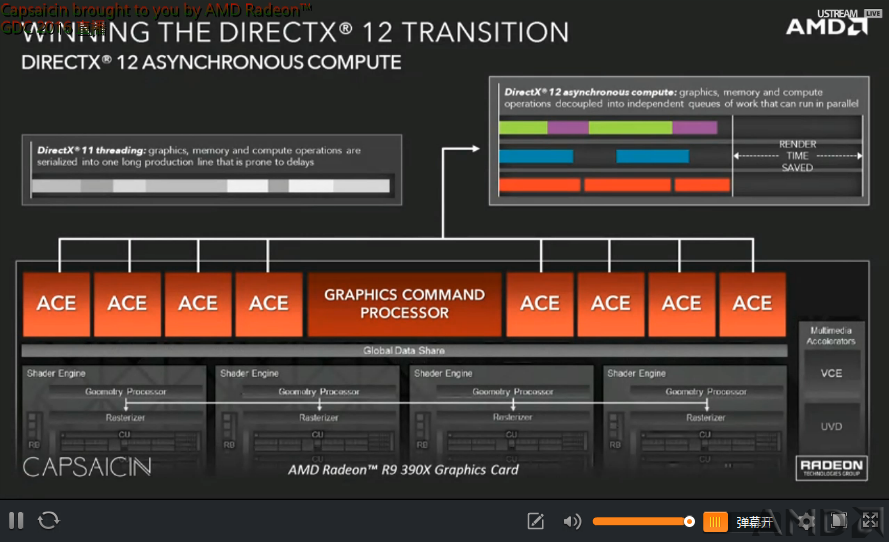Click the CAPSAICIN logo text

pos(87,467)
